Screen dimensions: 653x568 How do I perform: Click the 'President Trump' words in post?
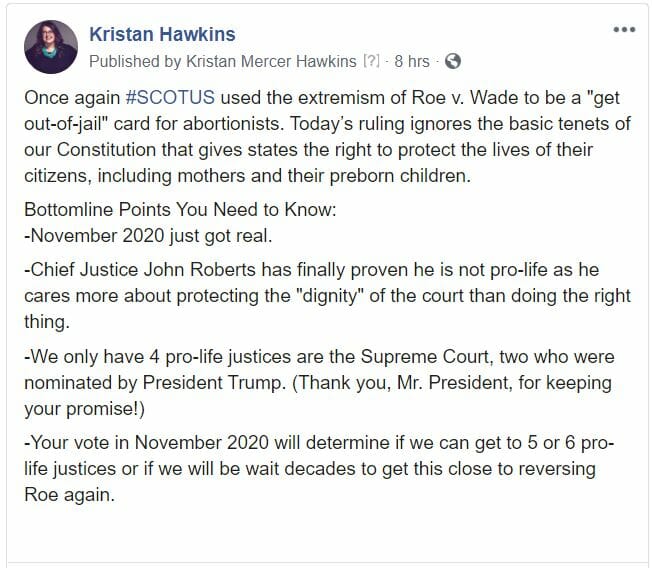coord(214,383)
